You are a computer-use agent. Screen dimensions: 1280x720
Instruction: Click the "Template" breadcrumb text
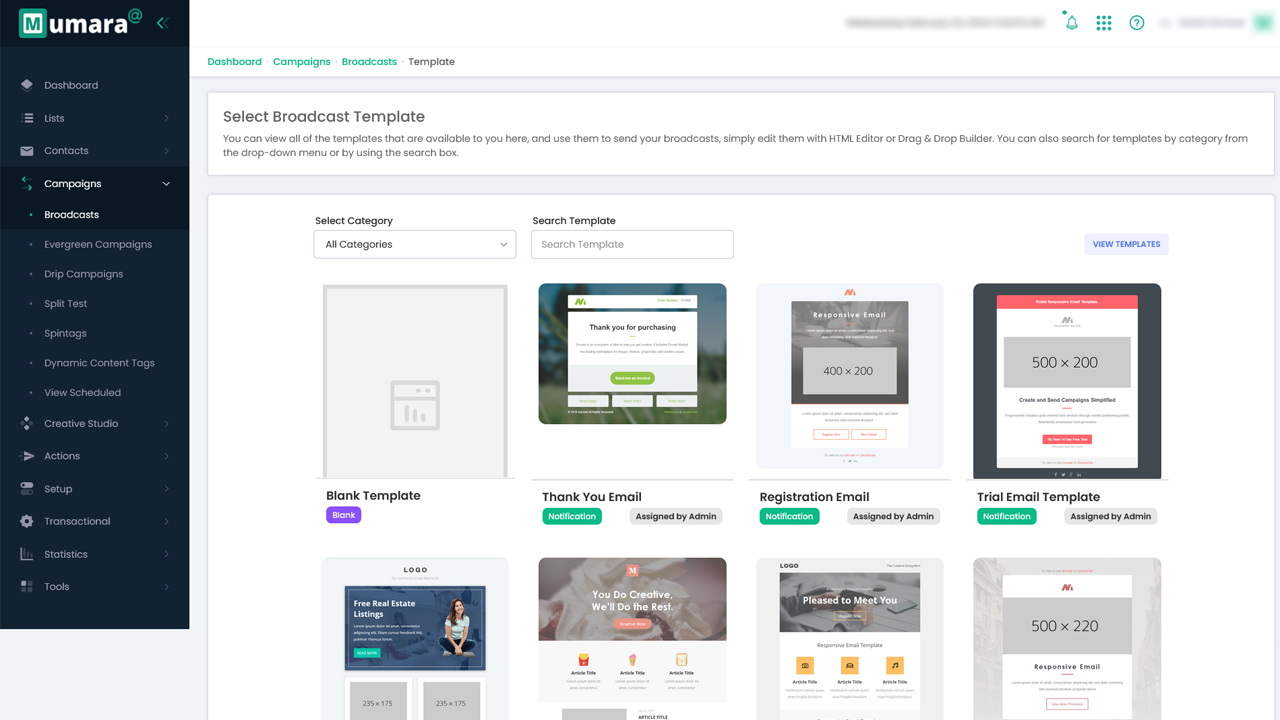pos(431,62)
